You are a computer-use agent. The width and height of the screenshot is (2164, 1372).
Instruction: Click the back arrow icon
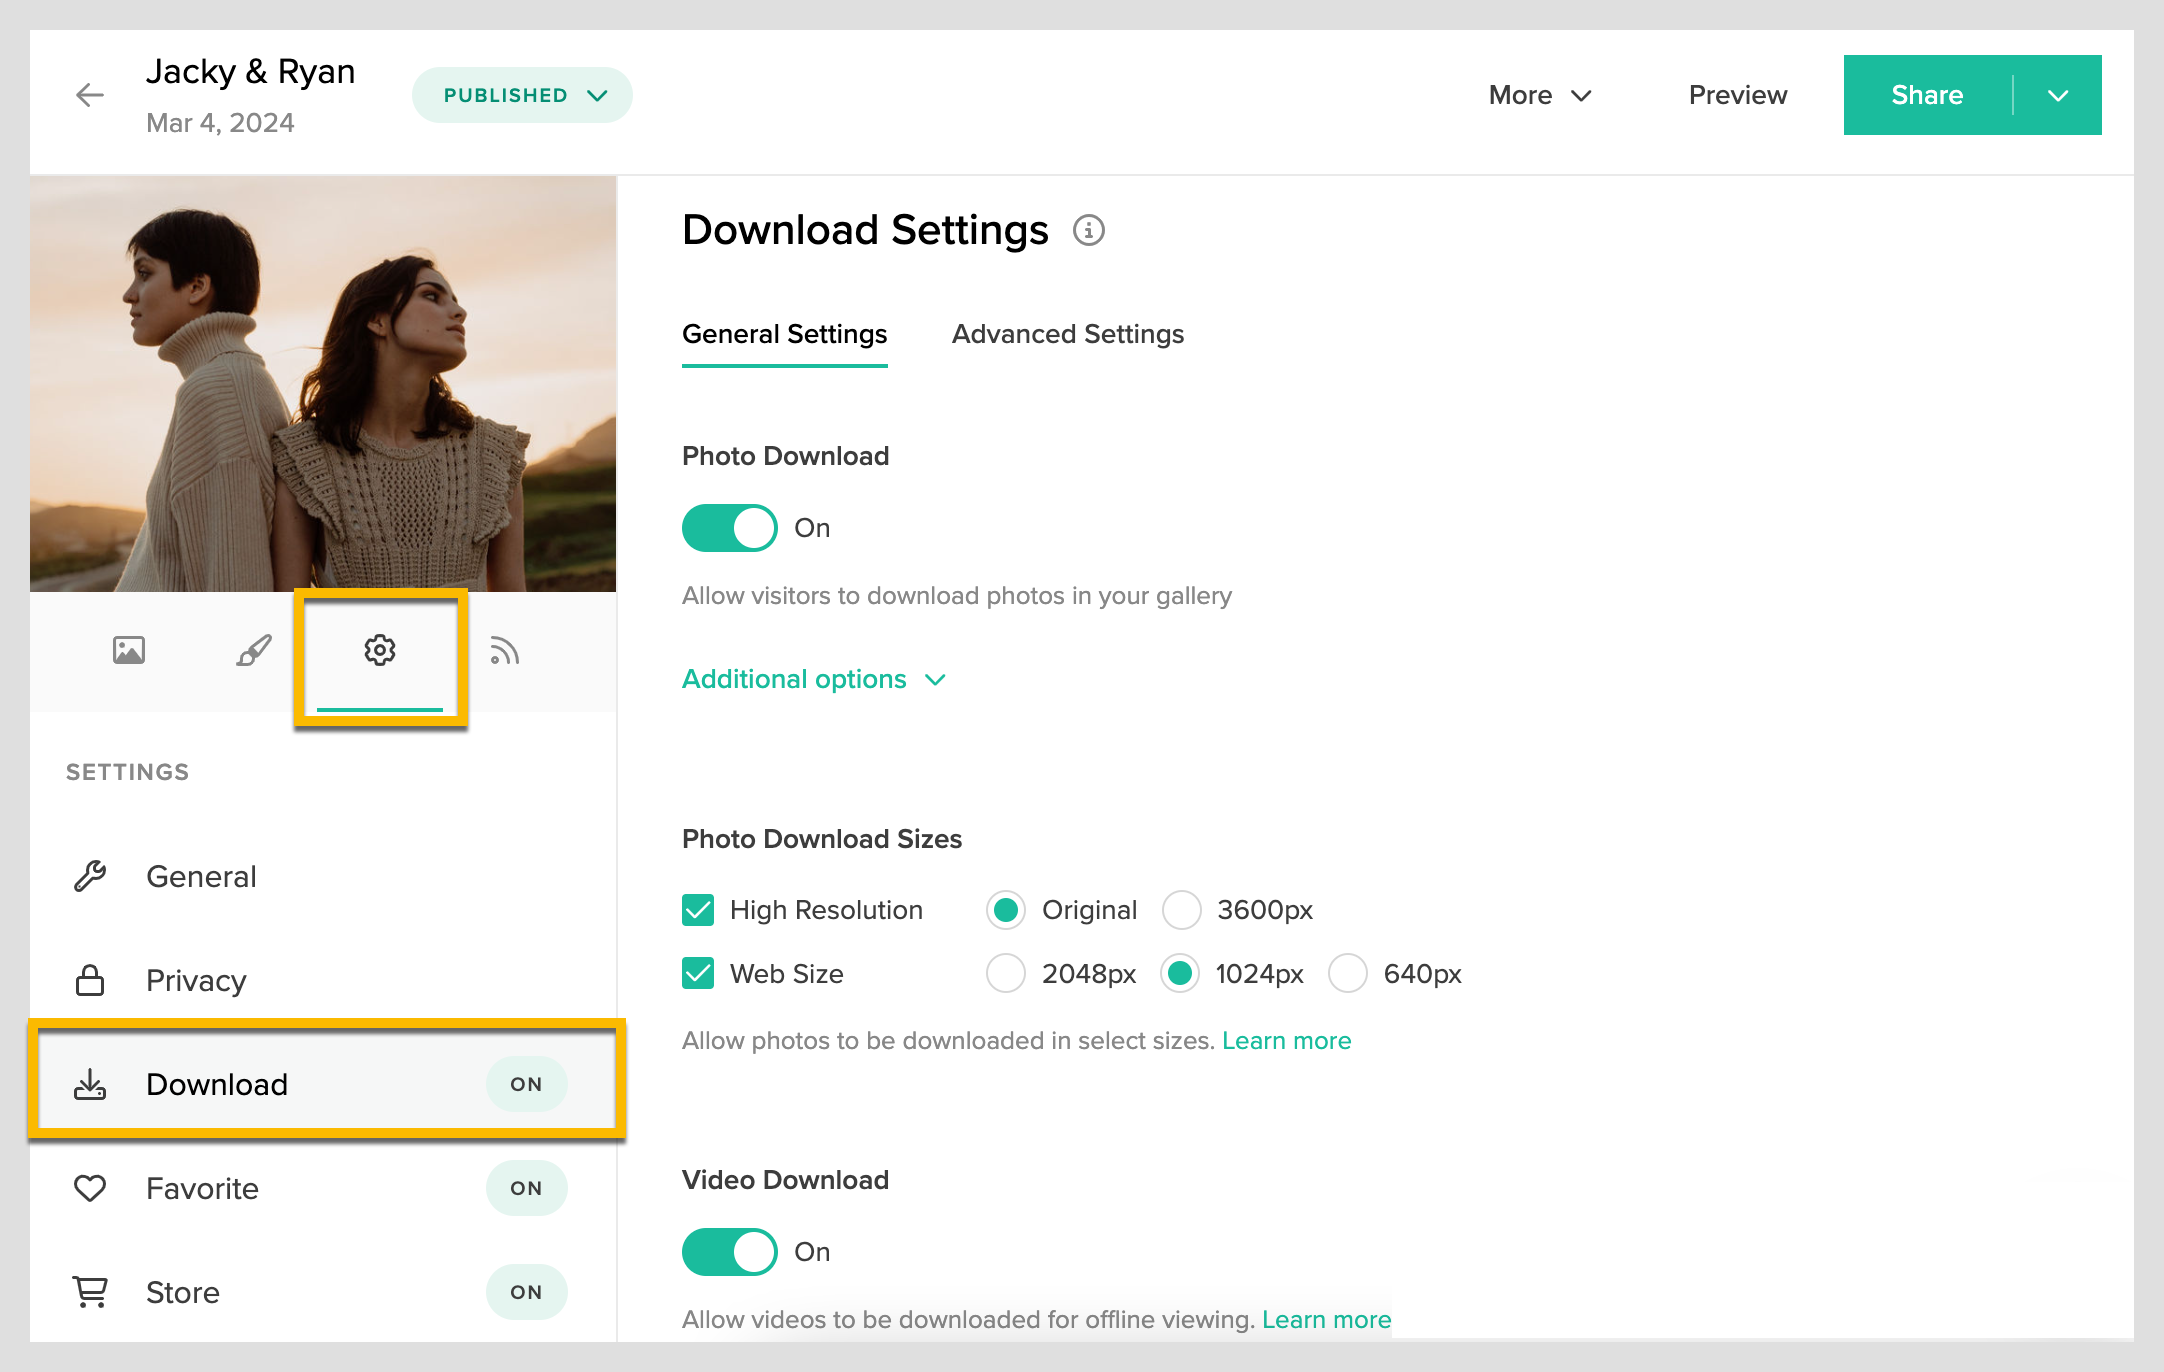90,95
